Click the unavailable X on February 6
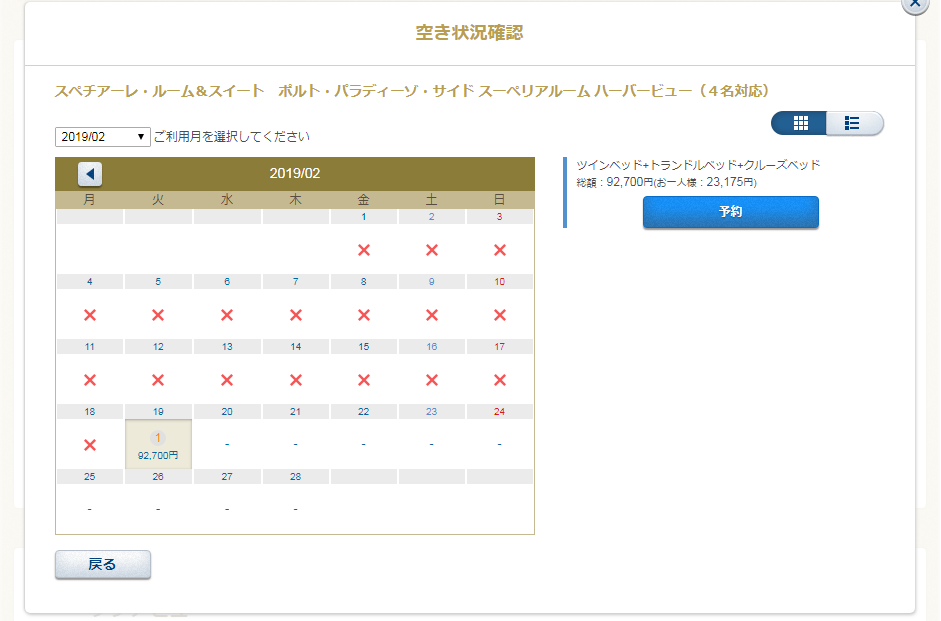The height and width of the screenshot is (621, 941). [x=226, y=315]
